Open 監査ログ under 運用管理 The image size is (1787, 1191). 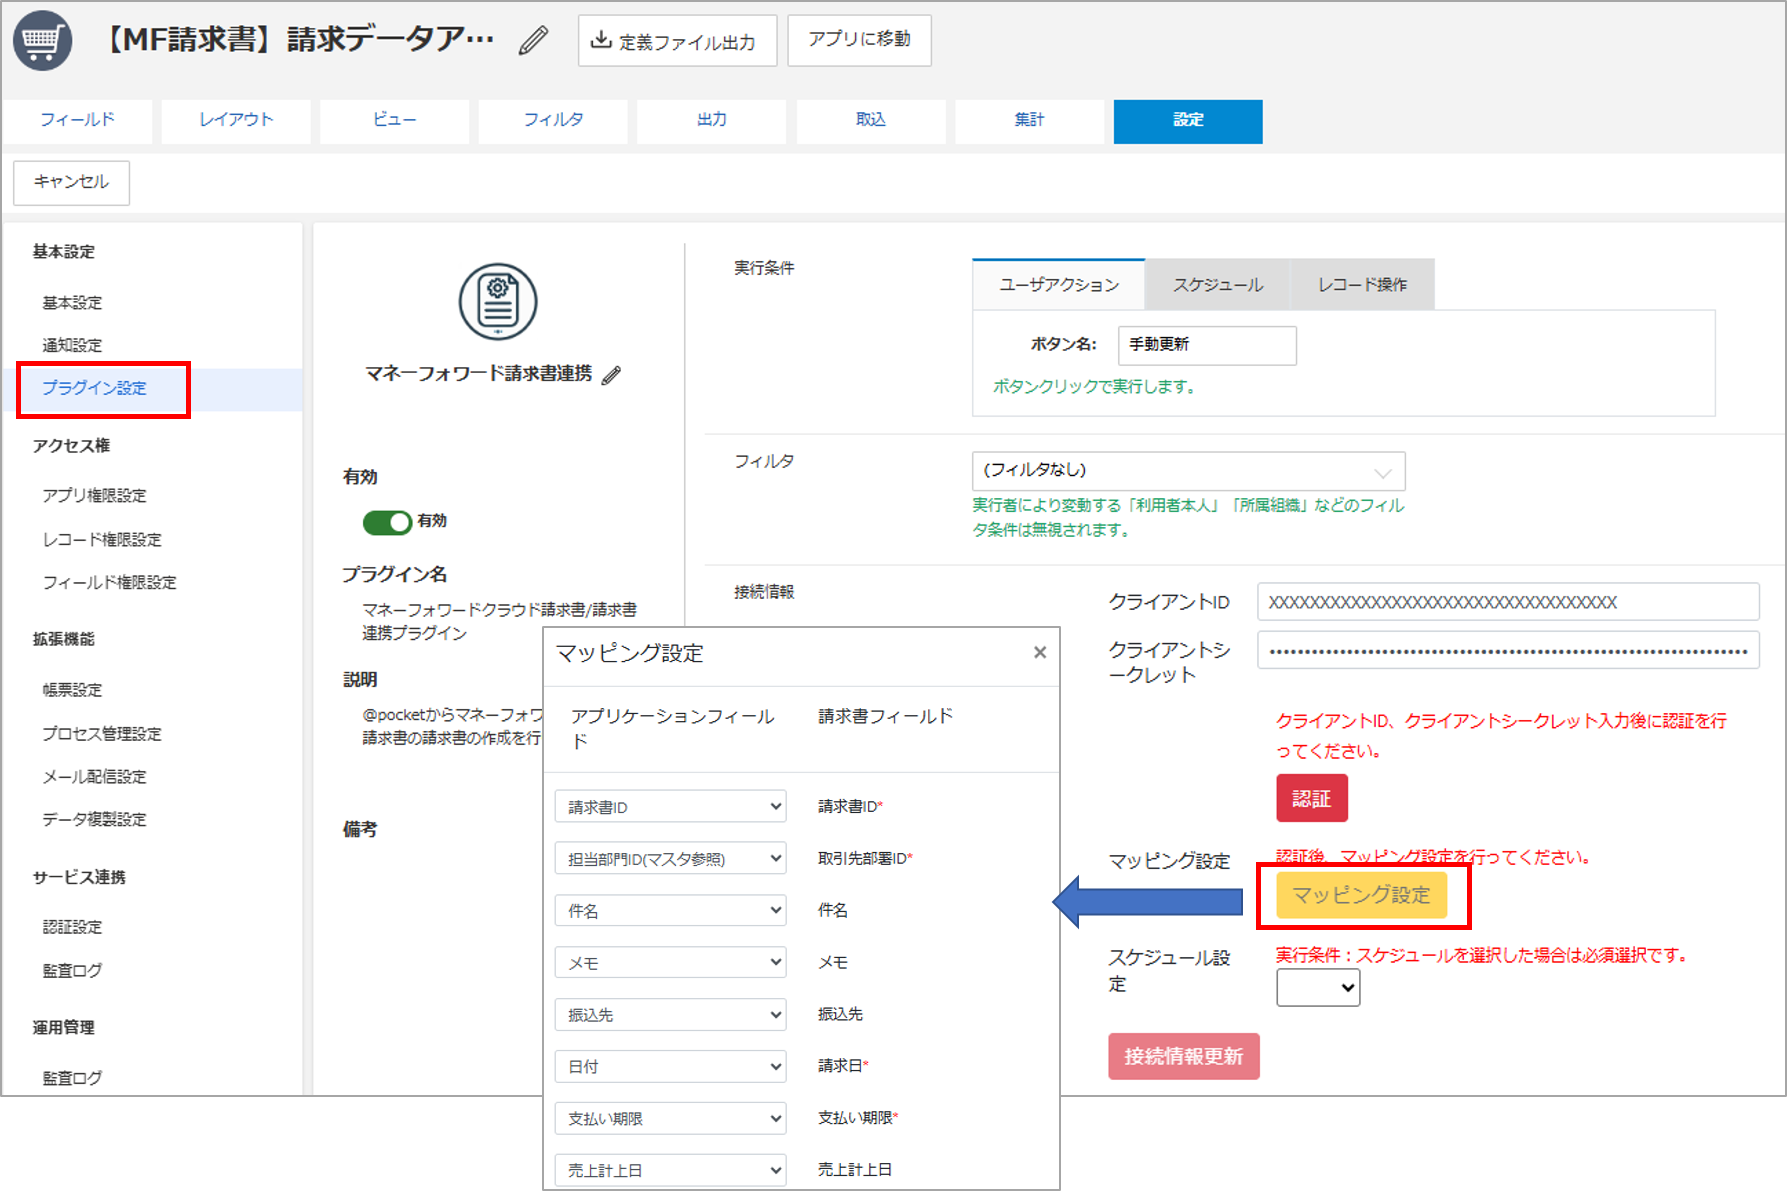point(72,1078)
